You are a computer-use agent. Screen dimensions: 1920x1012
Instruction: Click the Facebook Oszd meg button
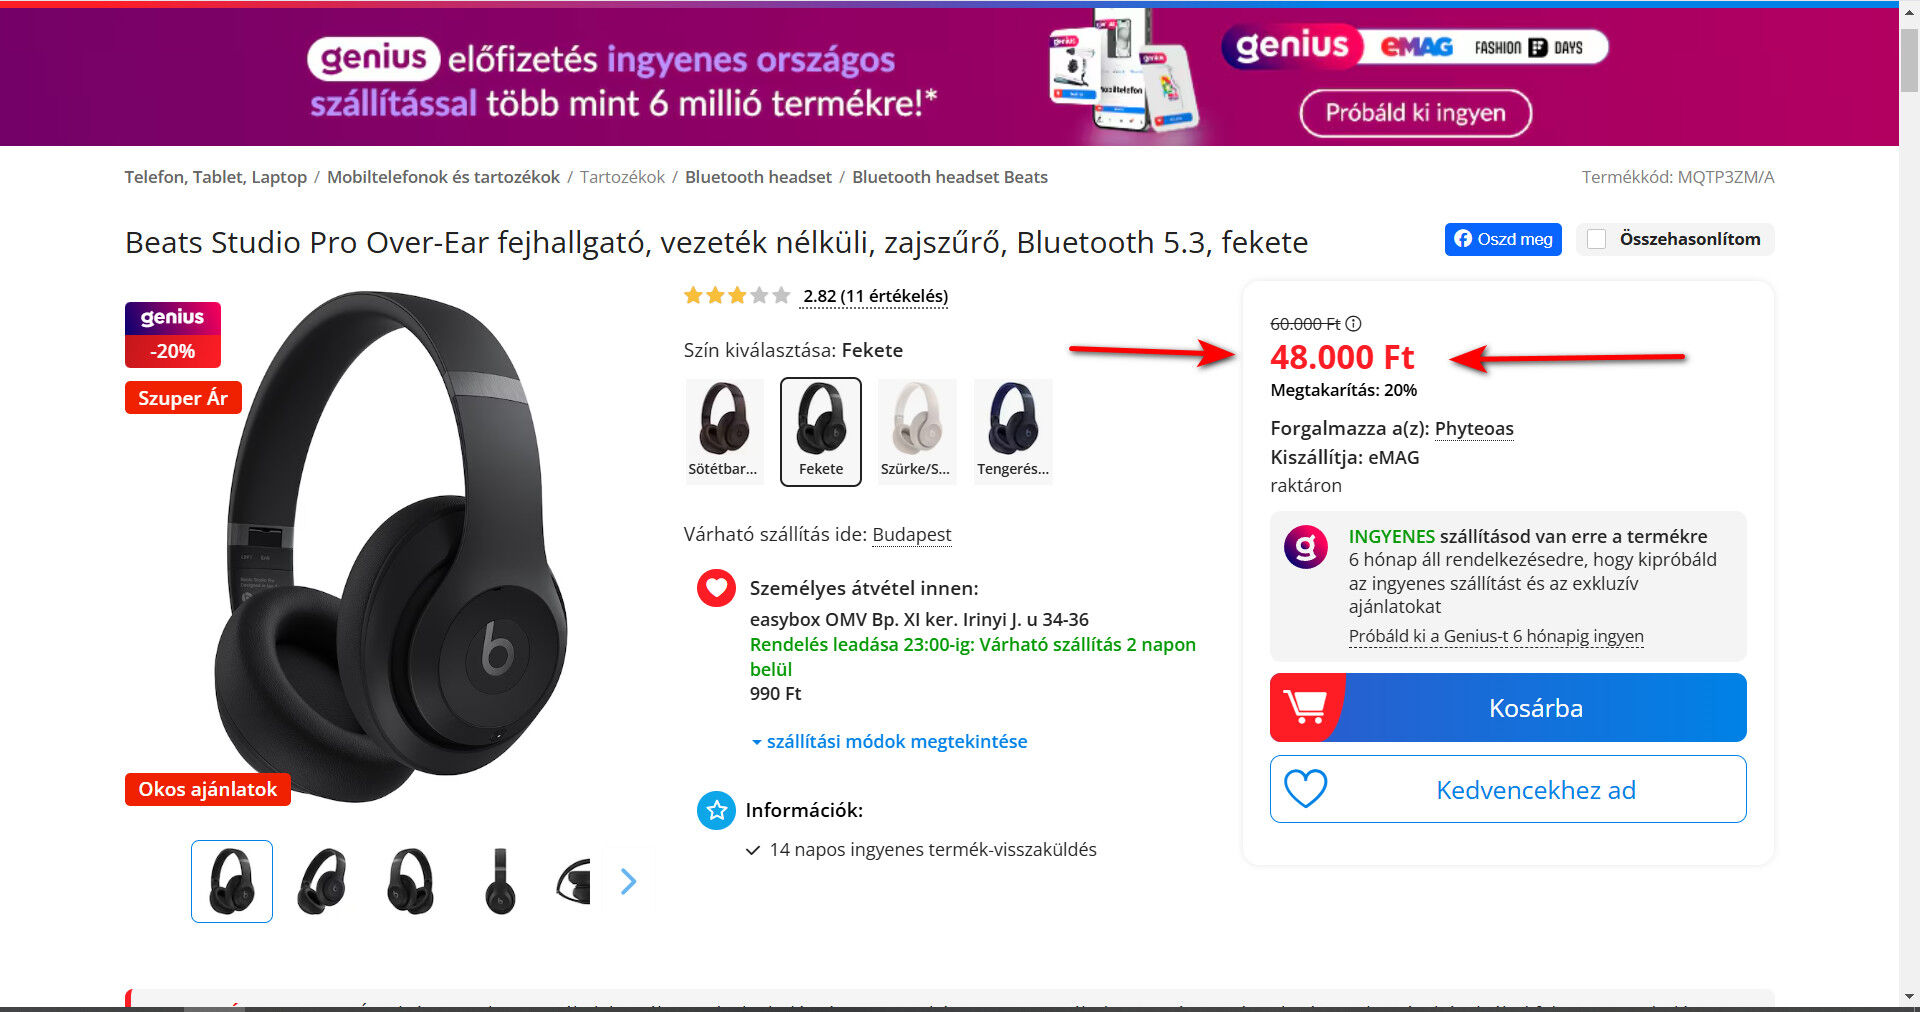click(x=1503, y=239)
